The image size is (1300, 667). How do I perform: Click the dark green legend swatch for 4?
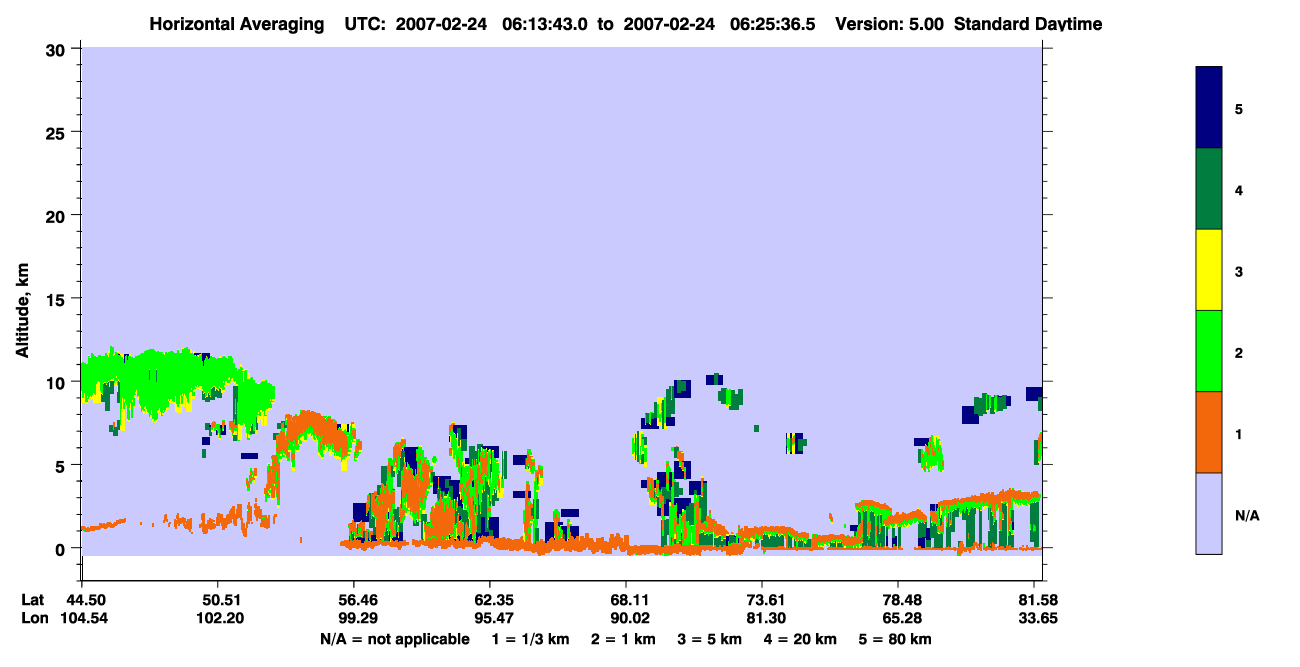tap(1209, 189)
